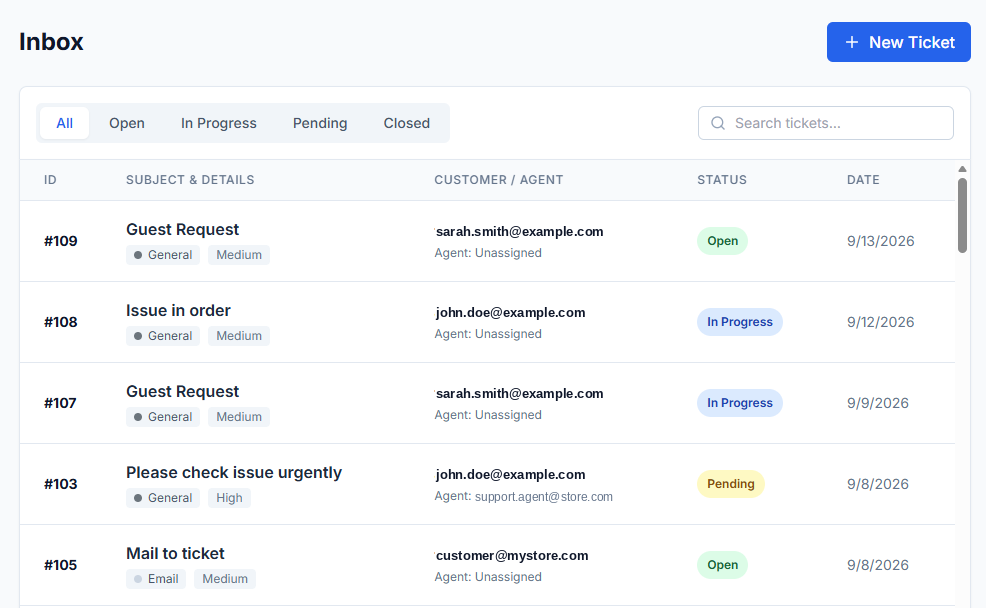Click Medium priority tag on ticket #109
986x608 pixels.
pyautogui.click(x=239, y=255)
